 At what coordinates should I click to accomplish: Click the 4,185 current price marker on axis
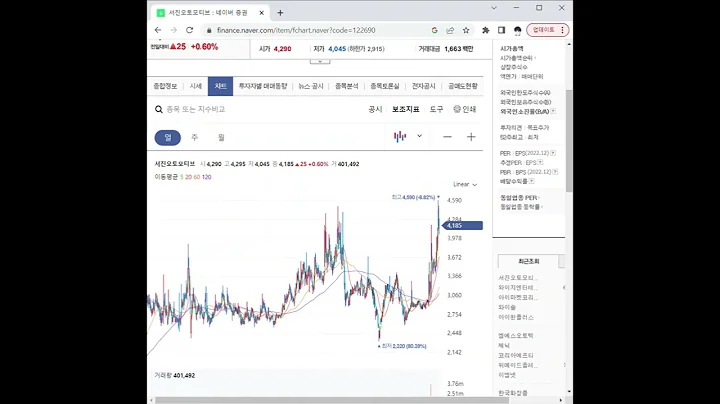[462, 225]
